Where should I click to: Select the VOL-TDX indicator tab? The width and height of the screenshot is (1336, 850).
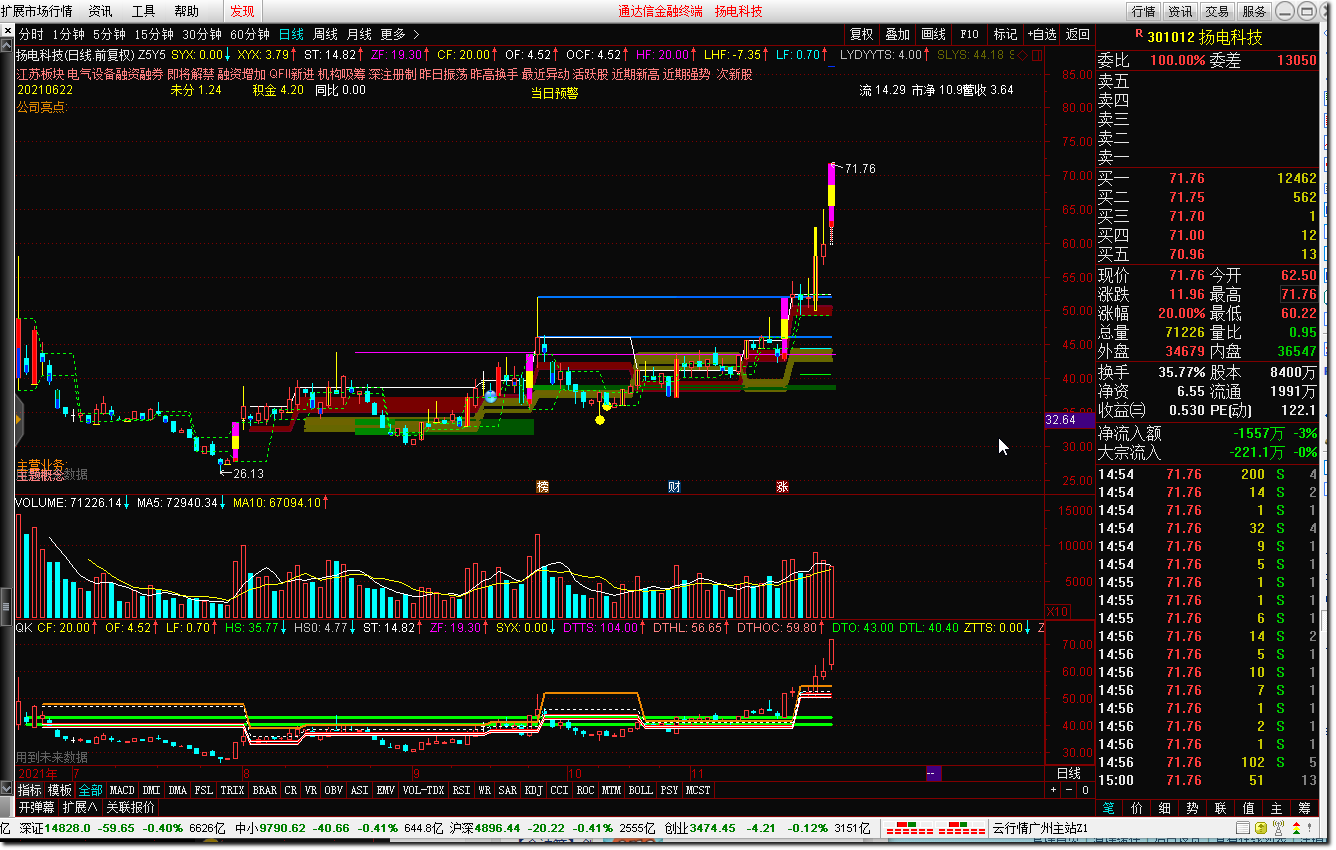click(x=423, y=790)
